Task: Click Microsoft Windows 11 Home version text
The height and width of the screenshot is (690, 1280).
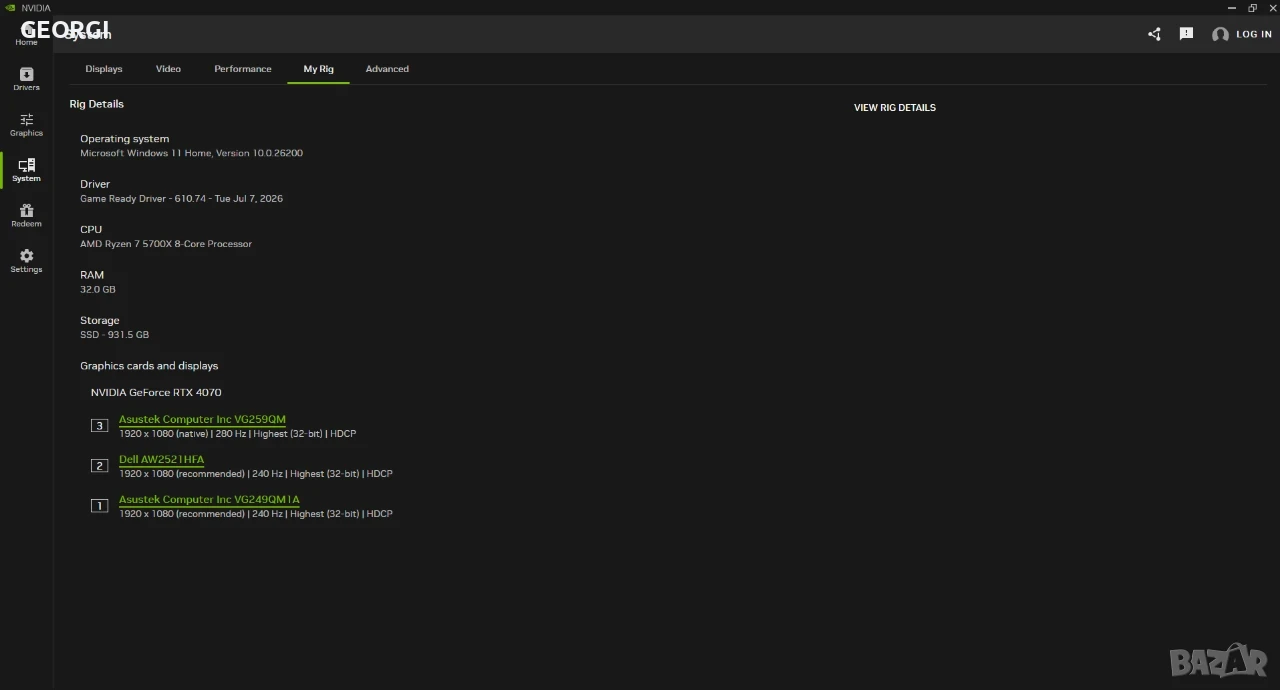Action: (x=191, y=154)
